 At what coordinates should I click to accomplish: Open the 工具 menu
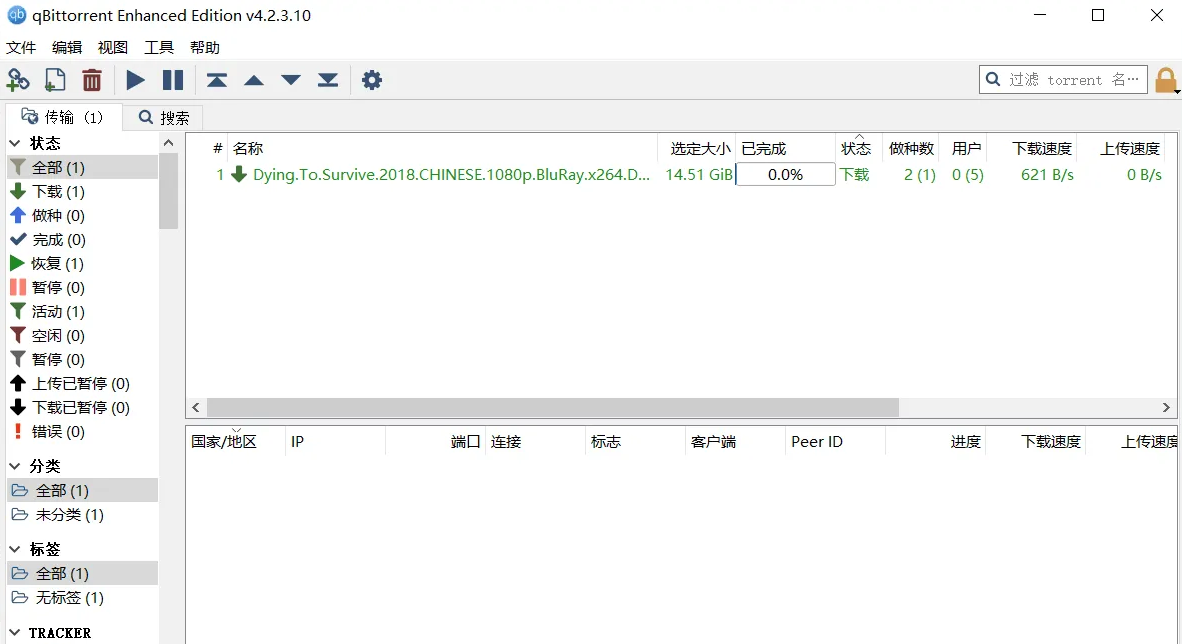tap(158, 47)
